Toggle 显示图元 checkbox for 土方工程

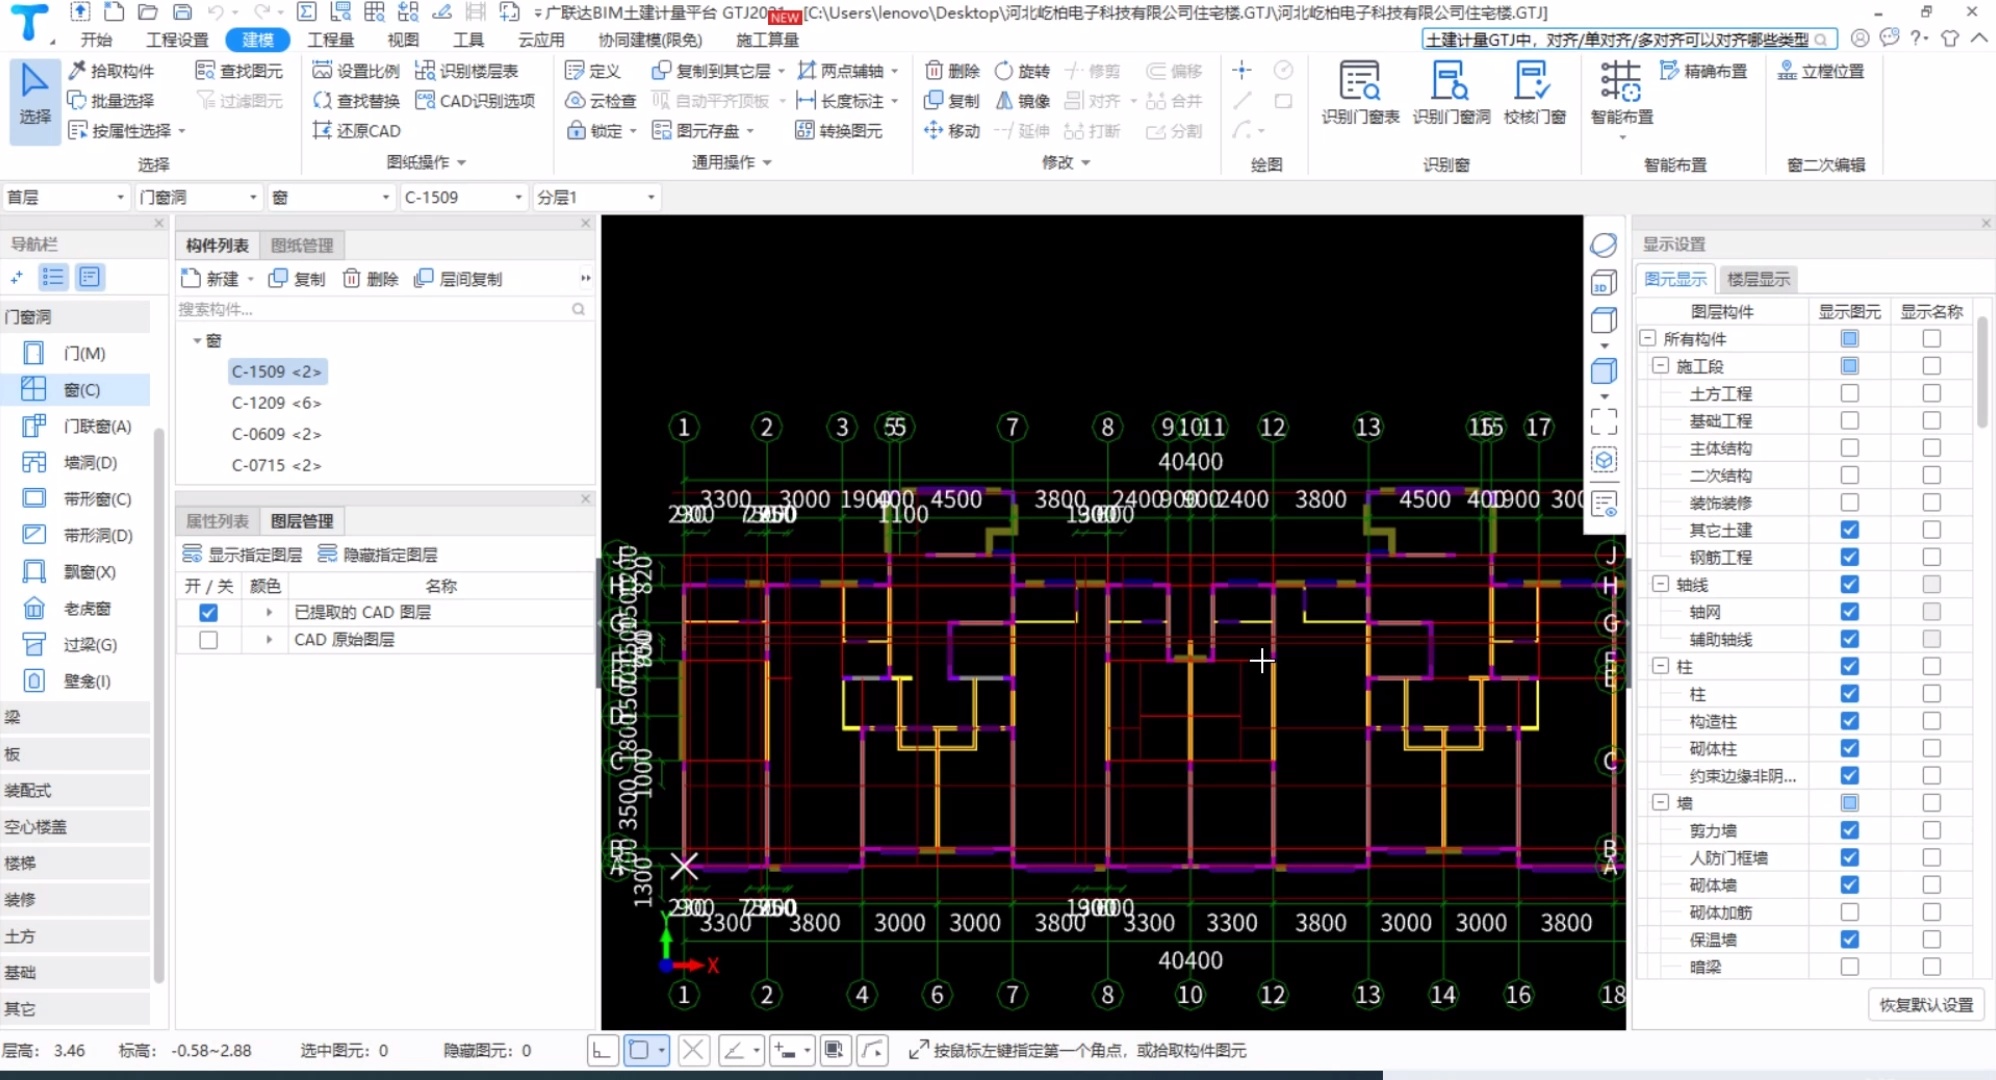1849,394
